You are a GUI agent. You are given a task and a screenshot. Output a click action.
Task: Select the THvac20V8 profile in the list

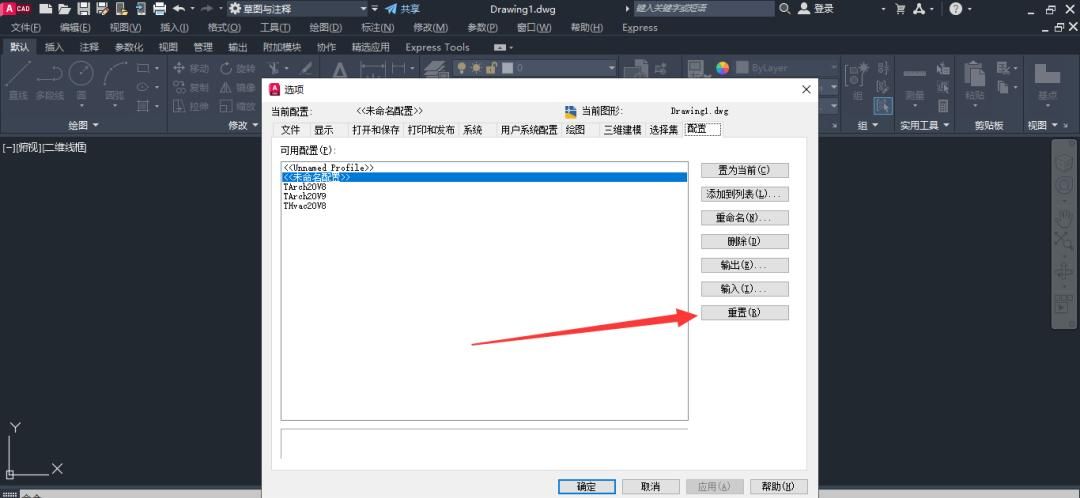484,205
